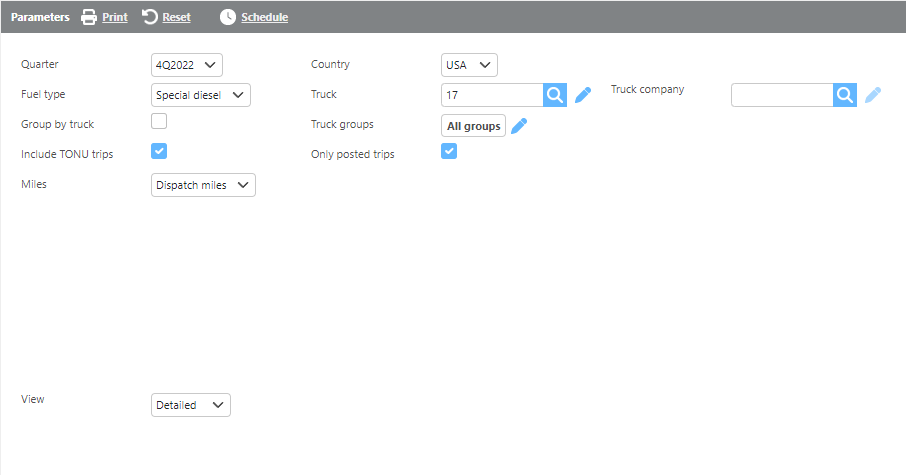Screen dimensions: 906x475
Task: Click the pencil icon beside Truck field
Action: click(x=583, y=95)
